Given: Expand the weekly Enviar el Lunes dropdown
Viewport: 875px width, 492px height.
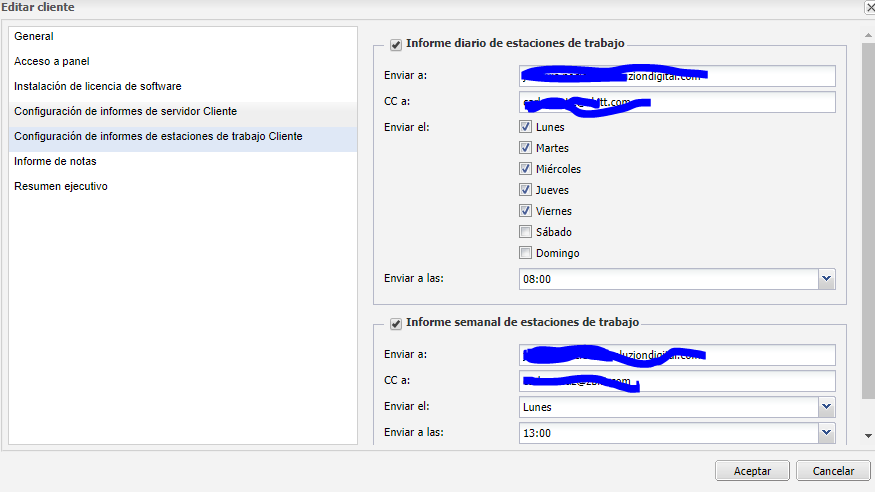Looking at the screenshot, I should click(826, 407).
